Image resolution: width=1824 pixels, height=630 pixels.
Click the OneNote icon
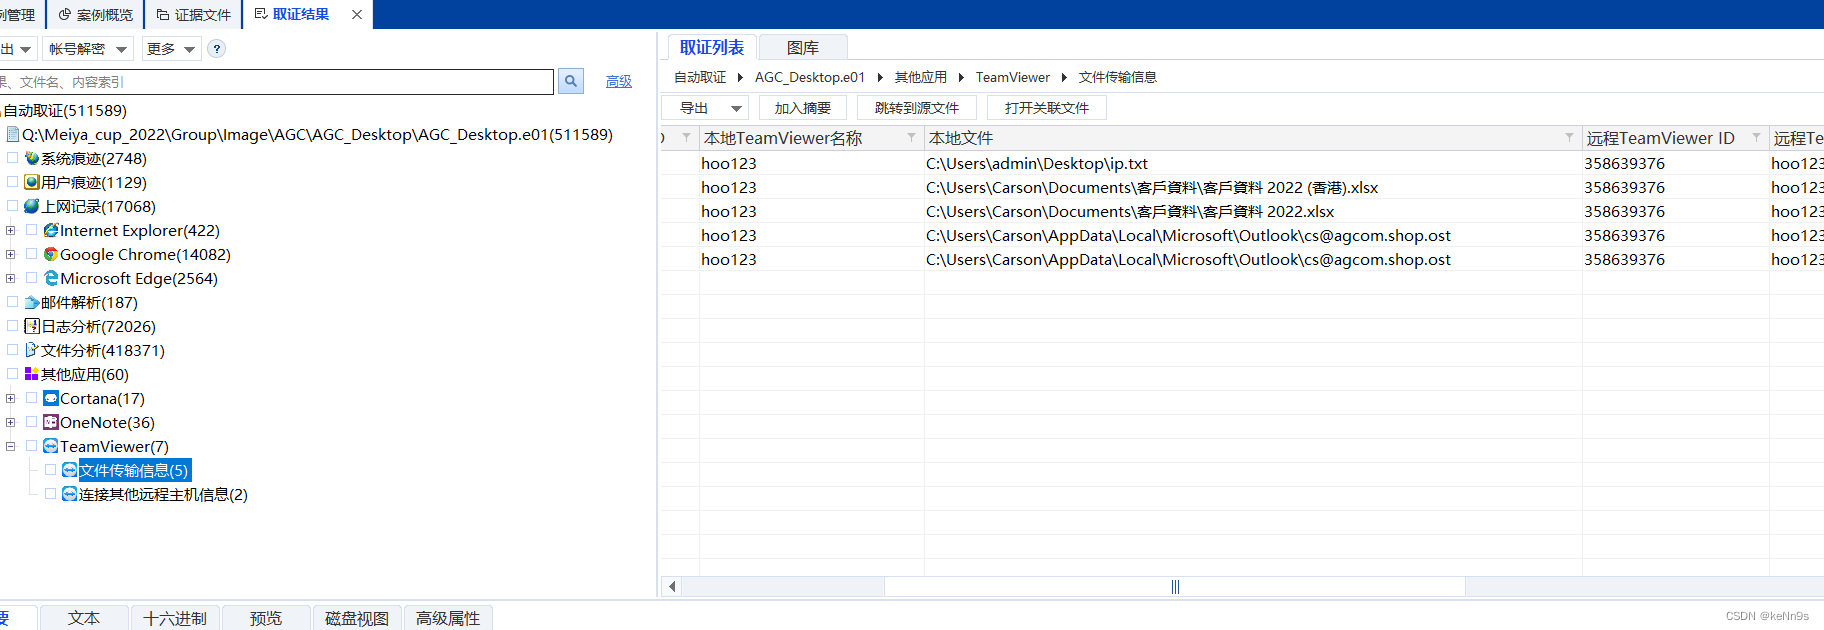coord(51,422)
